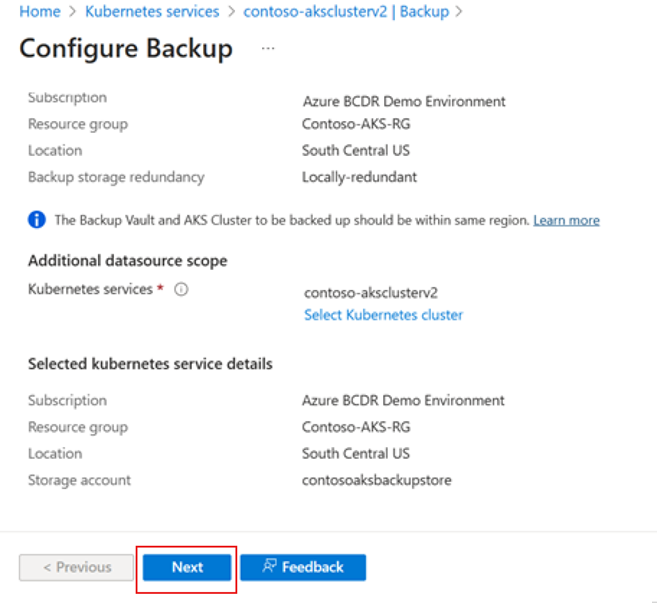Screen dimensions: 657x603
Task: Click the chevron after the Home breadcrumb
Action: [72, 12]
